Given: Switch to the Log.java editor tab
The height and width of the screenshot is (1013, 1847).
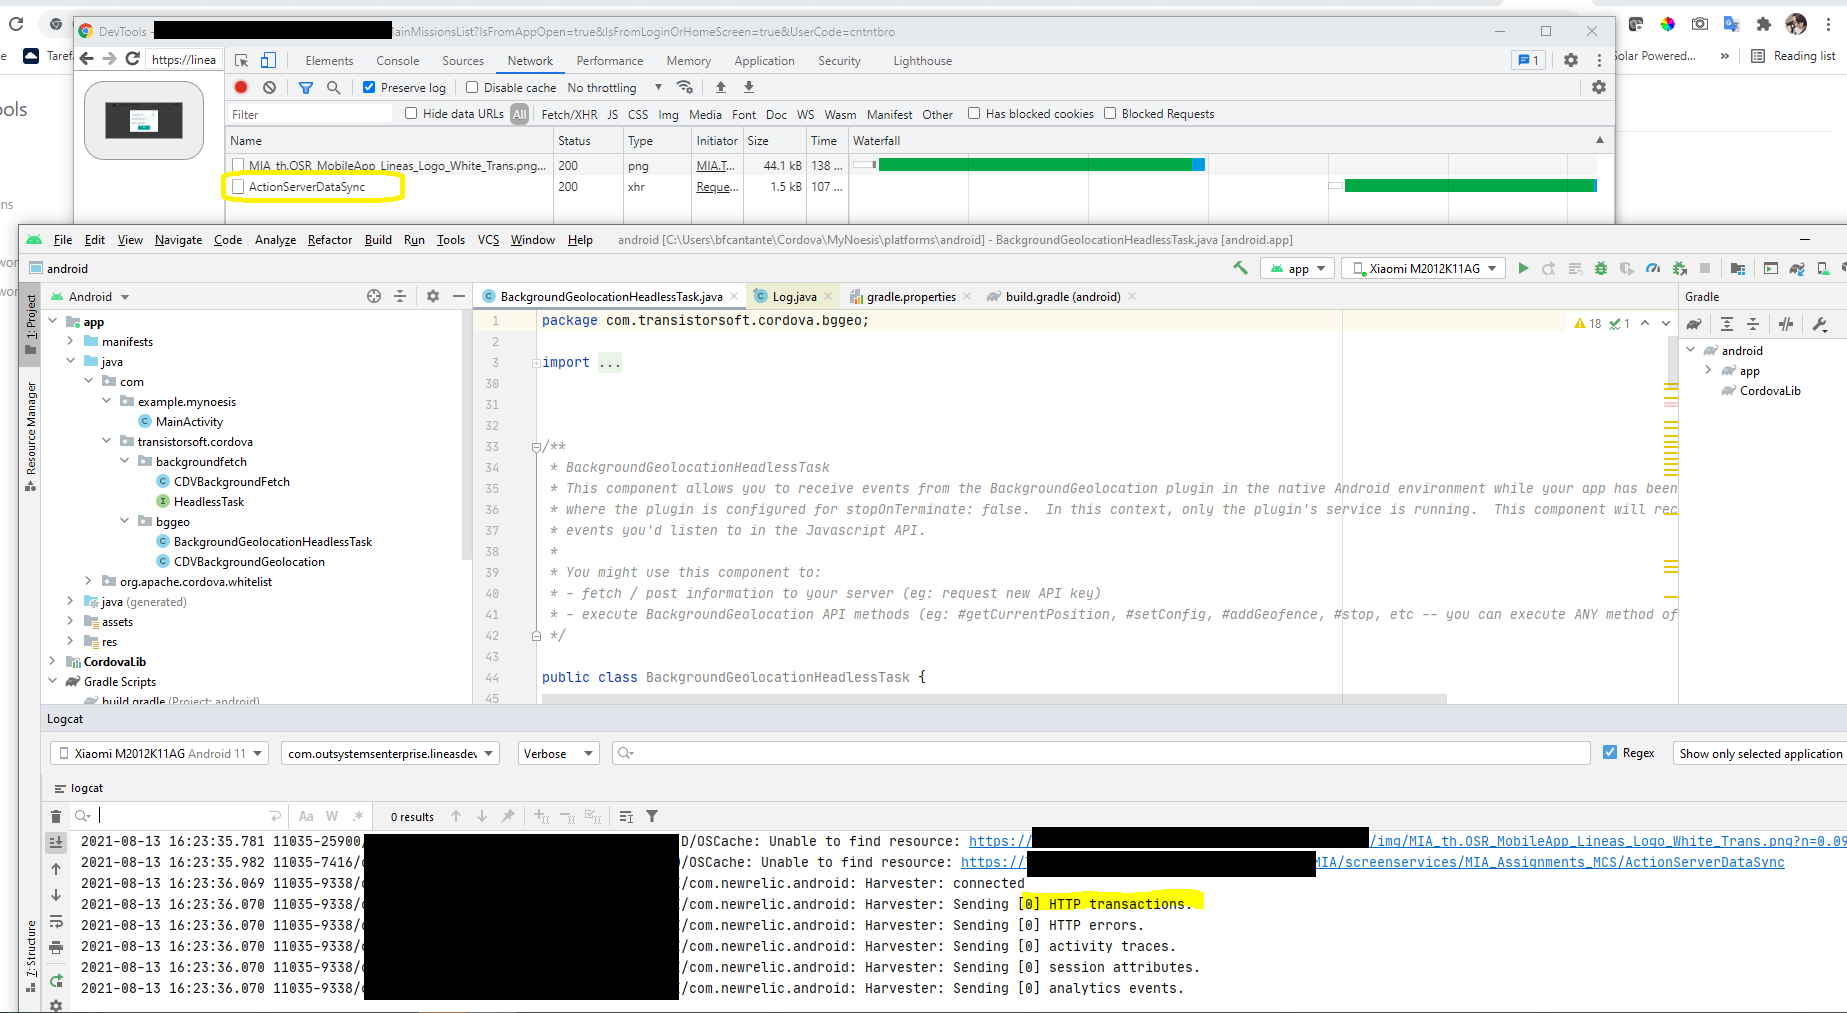Looking at the screenshot, I should [x=794, y=296].
